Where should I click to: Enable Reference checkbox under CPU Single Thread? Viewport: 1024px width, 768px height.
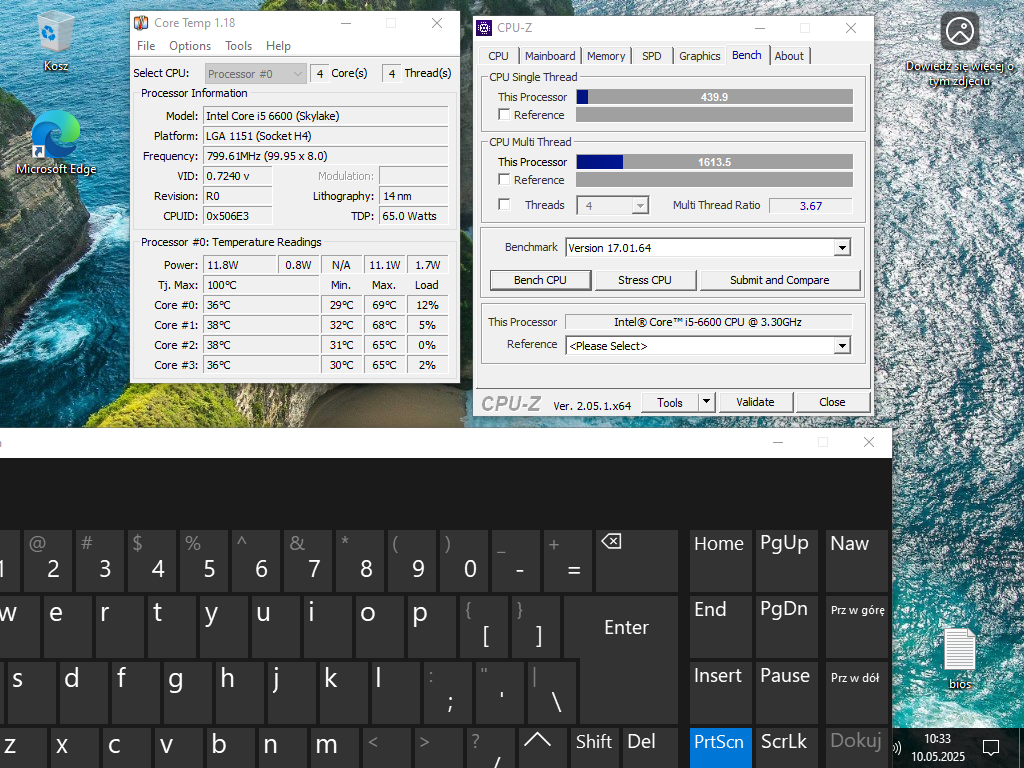coord(504,115)
